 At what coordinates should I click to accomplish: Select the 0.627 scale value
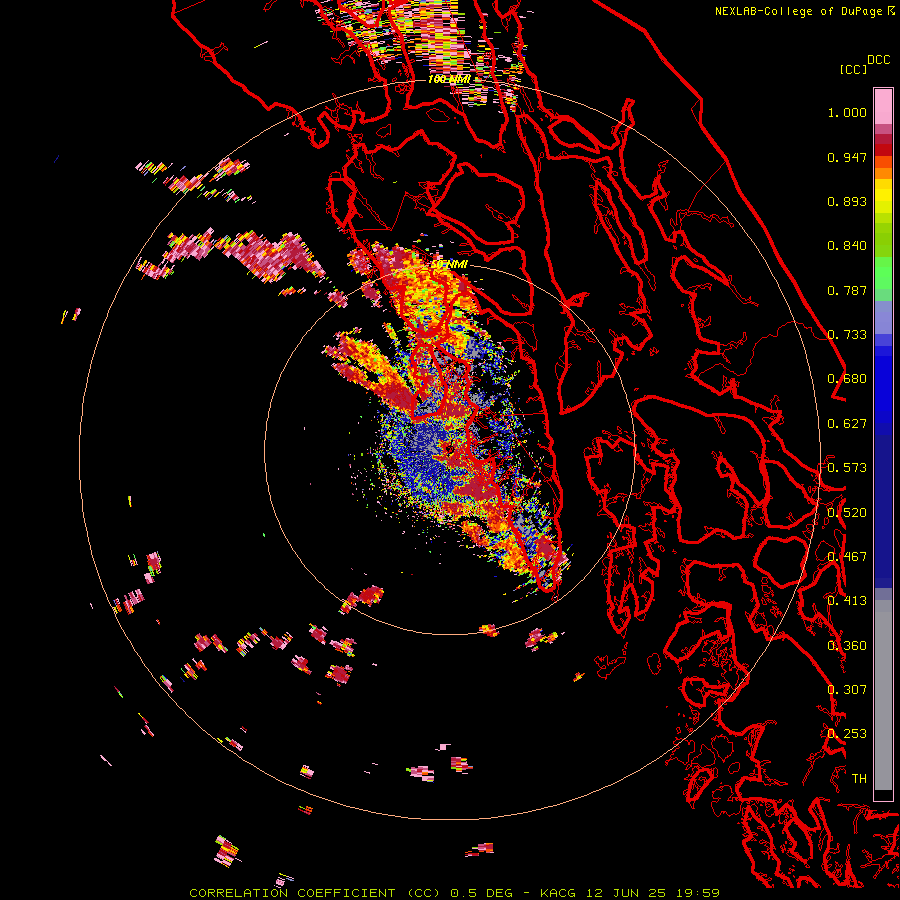[847, 424]
